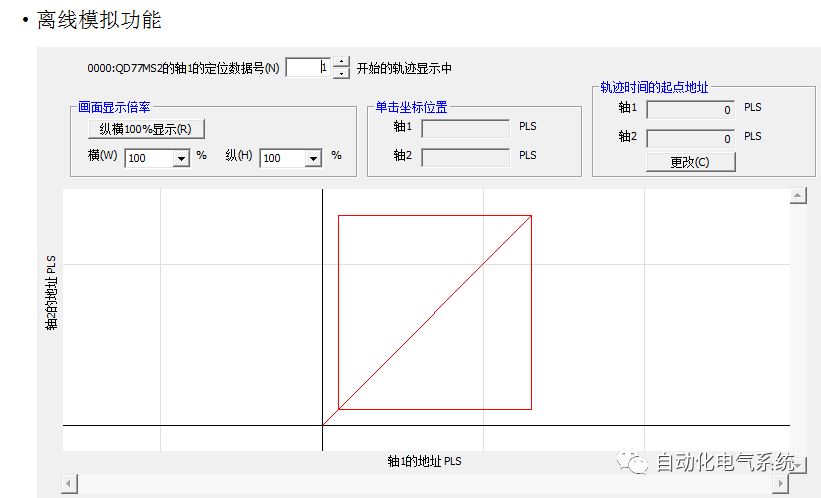Viewport: 821px width, 498px height.
Task: Click 轴2 field under 单击坐标位置
Action: 465,156
